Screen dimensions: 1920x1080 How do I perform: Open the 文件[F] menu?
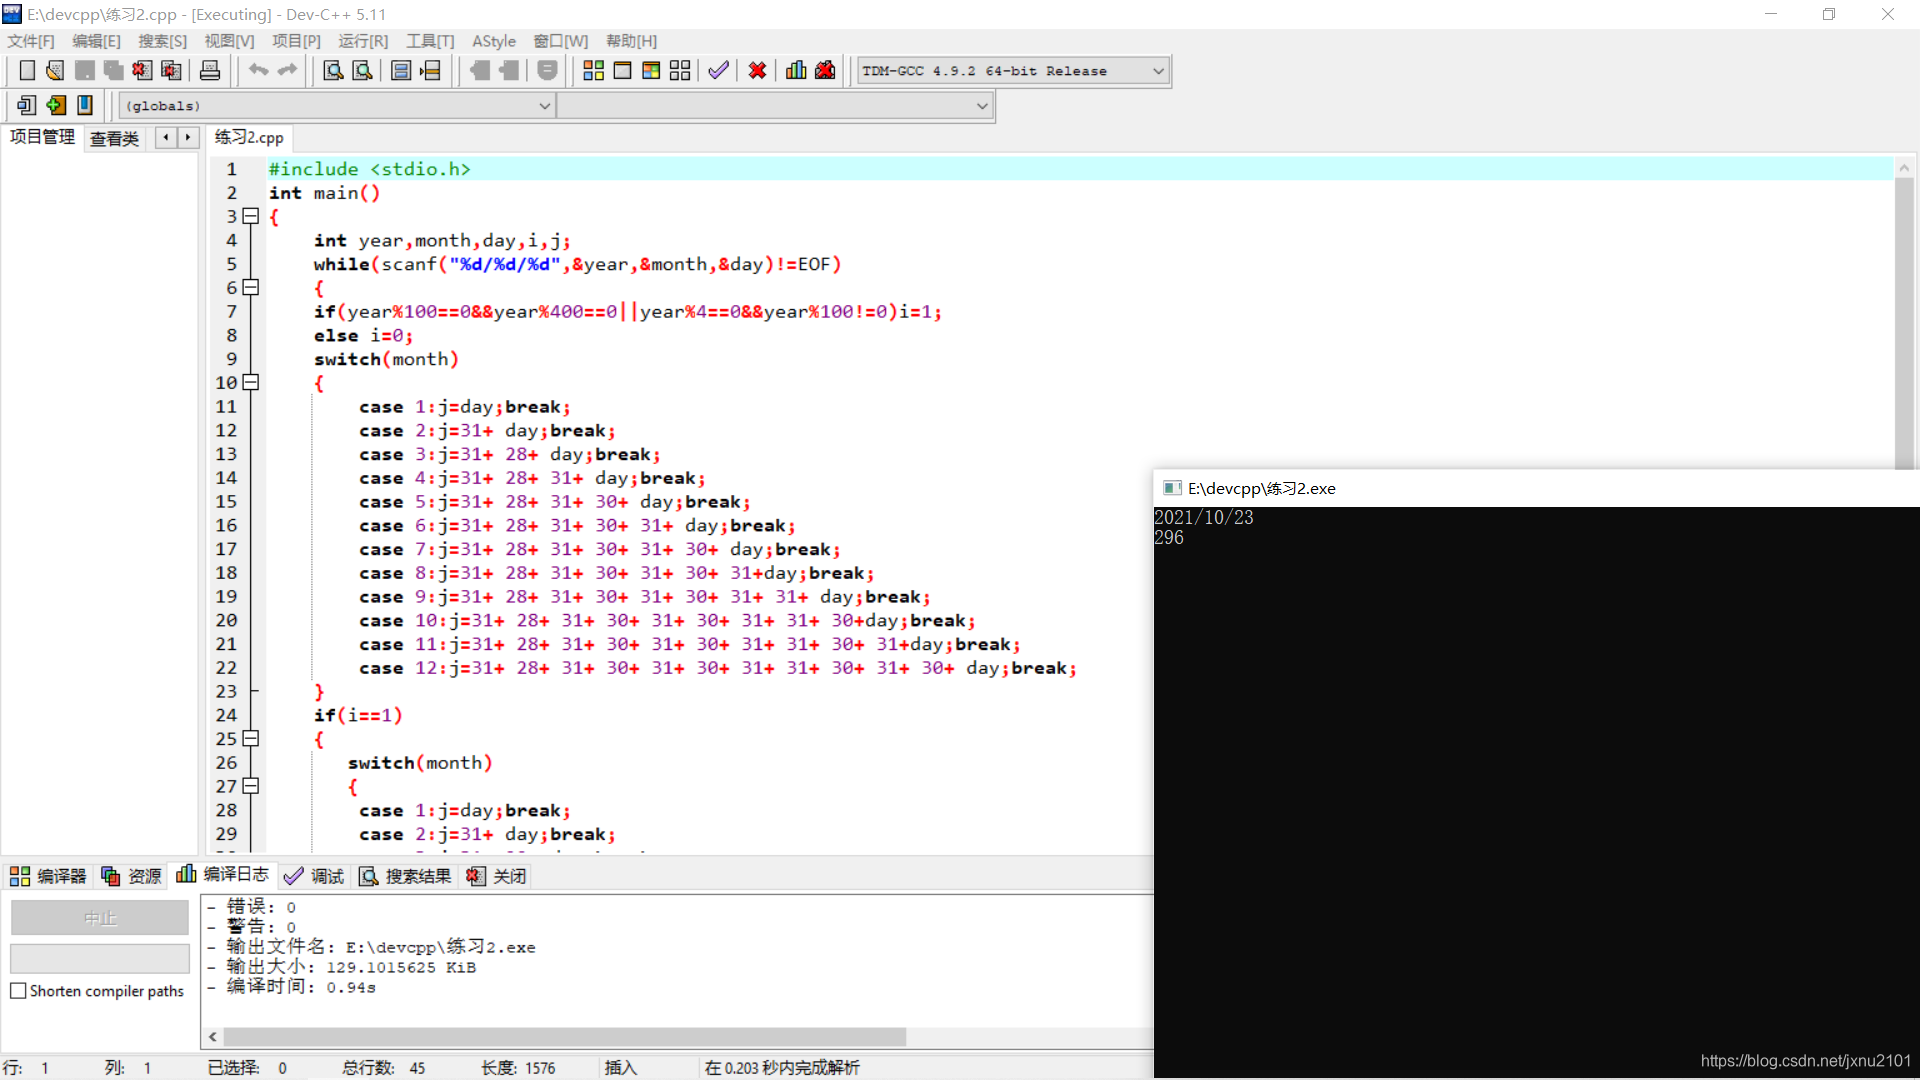click(x=31, y=41)
